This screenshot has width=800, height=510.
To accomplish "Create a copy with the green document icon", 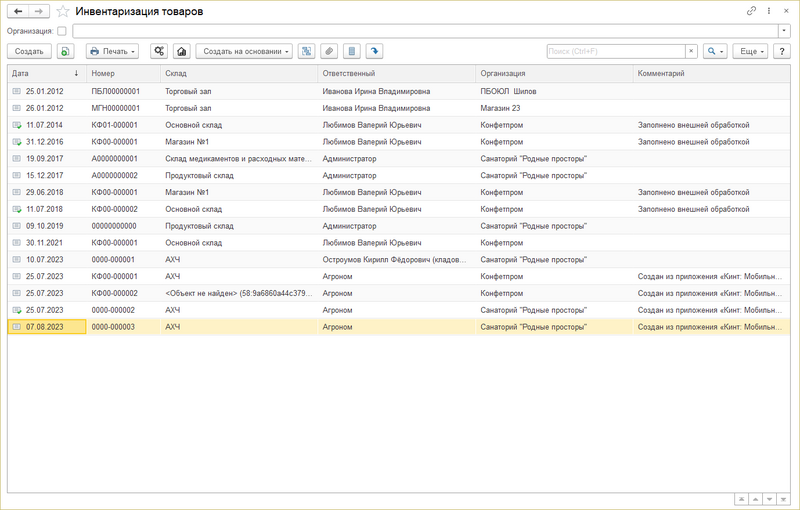I will tap(65, 51).
